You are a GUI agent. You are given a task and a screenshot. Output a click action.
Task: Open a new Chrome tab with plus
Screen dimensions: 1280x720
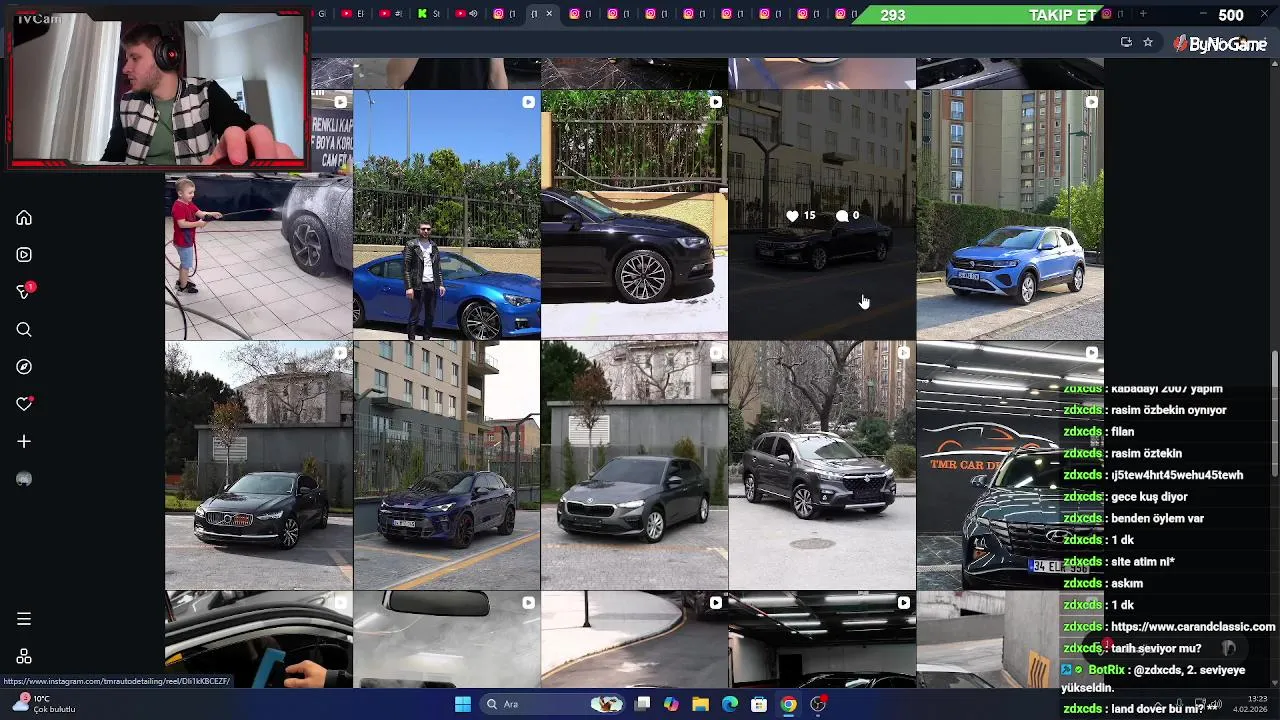(x=1142, y=14)
